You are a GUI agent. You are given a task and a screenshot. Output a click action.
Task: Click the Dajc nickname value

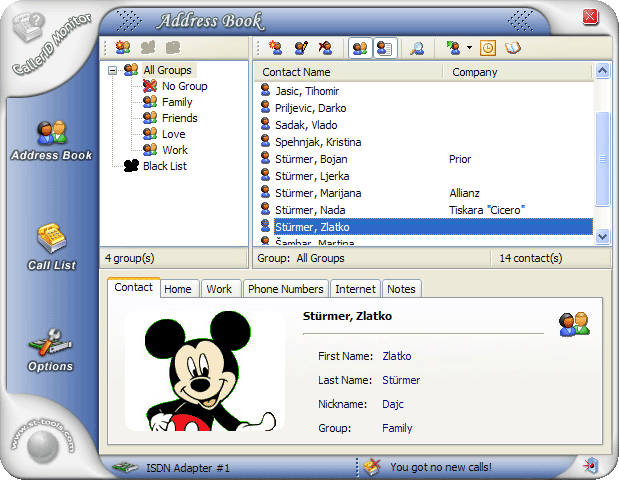[x=393, y=404]
